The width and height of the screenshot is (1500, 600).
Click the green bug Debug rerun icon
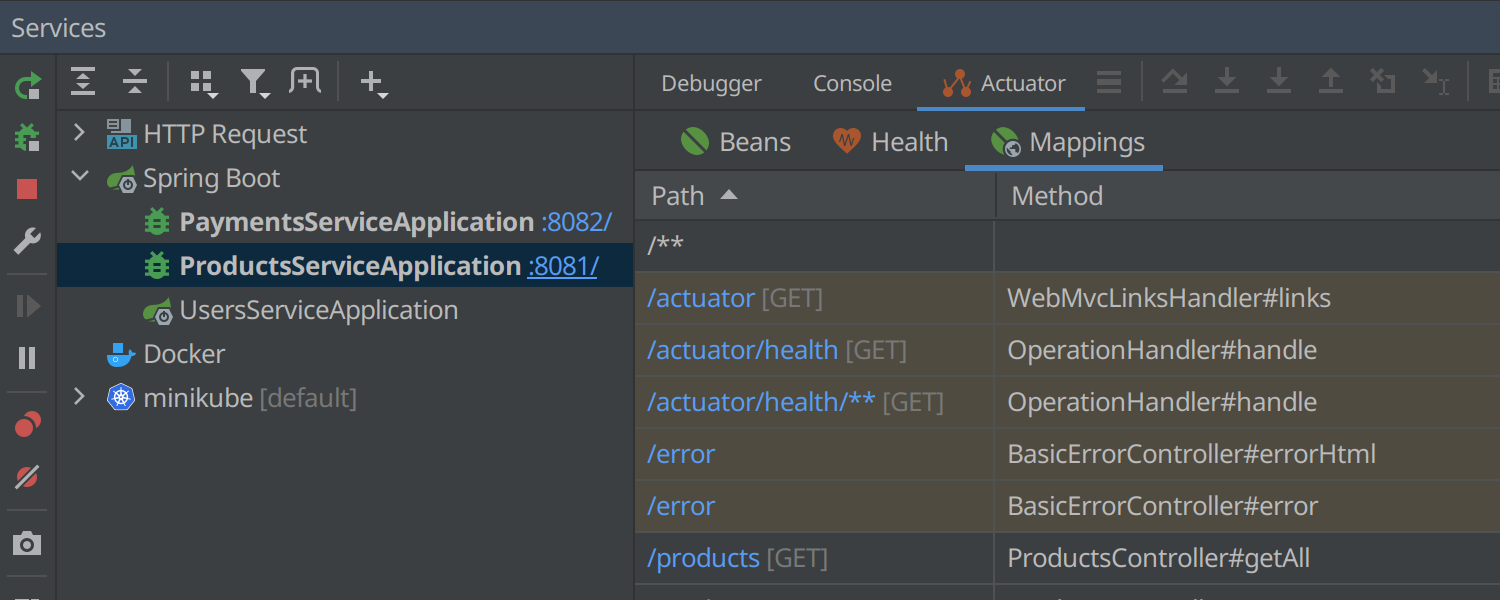point(27,137)
